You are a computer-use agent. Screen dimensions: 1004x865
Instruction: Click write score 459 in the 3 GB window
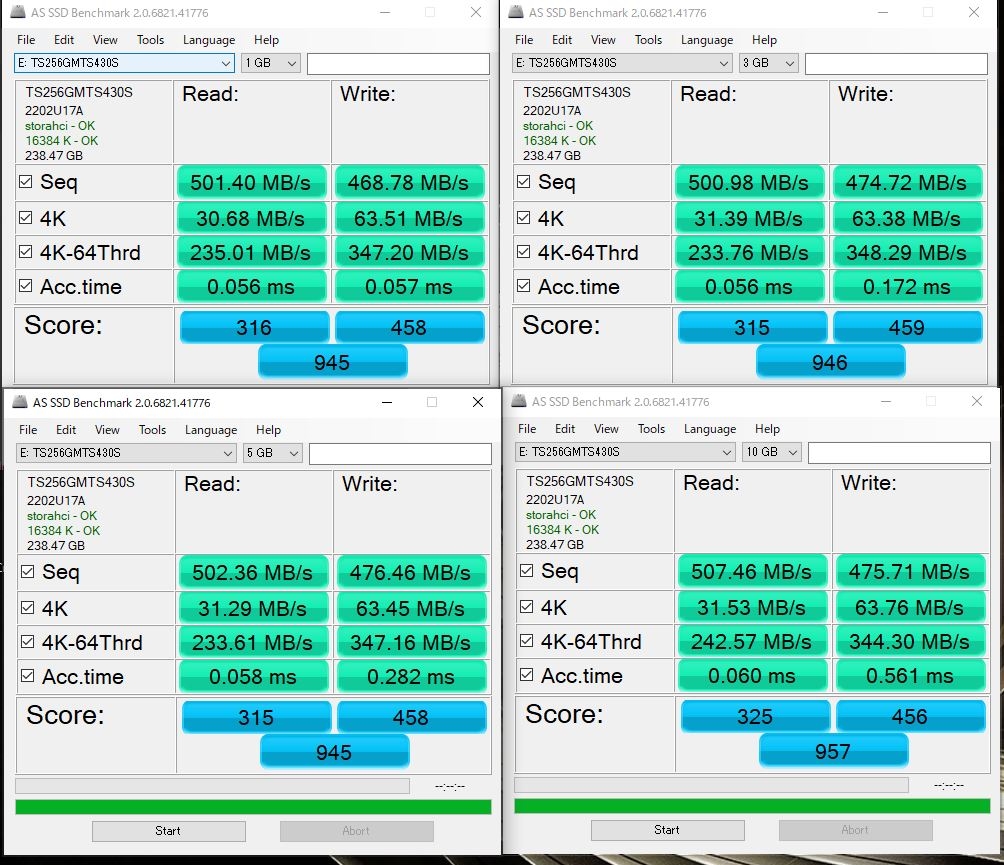coord(907,327)
